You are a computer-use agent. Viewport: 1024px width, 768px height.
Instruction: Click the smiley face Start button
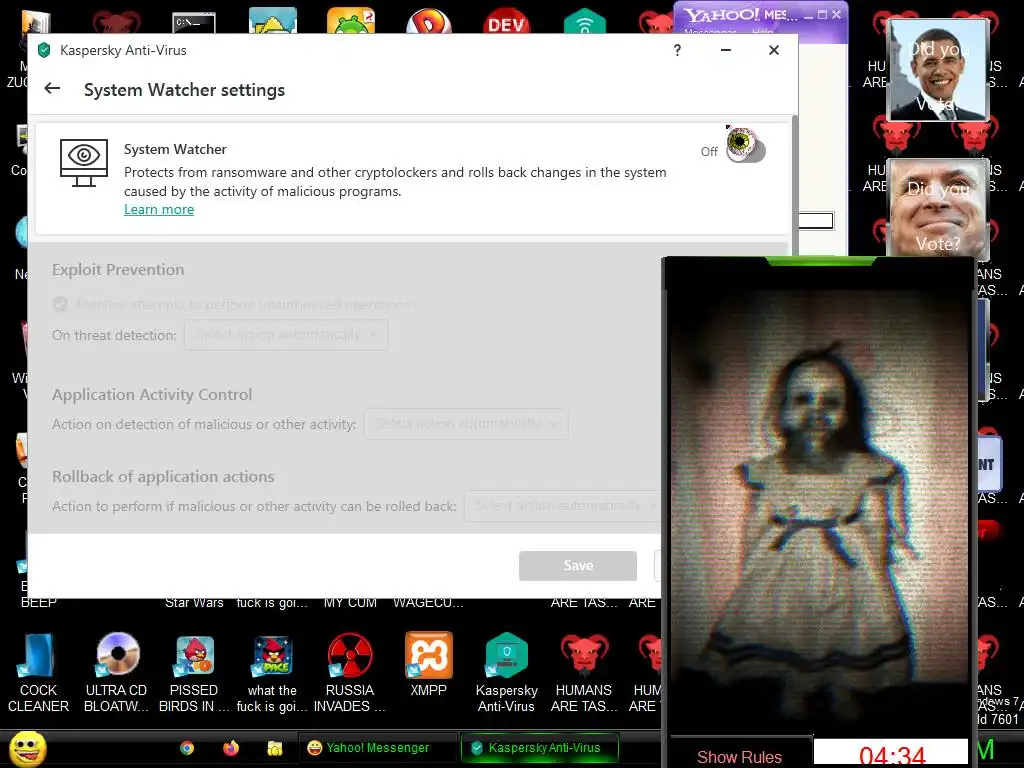(27, 749)
